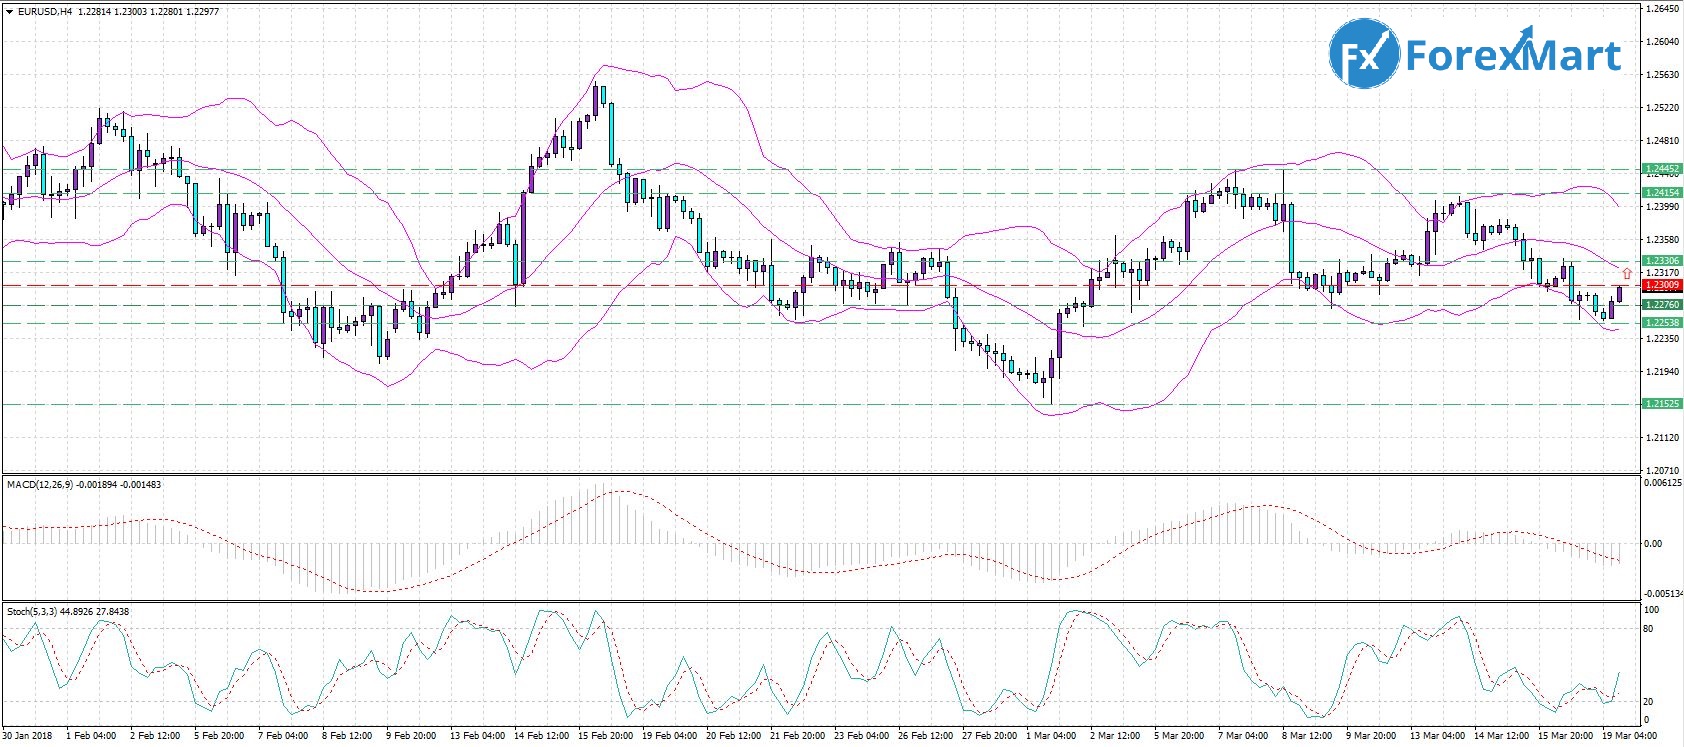Click the Stoch(5,3,3) indicator label
1684x747 pixels.
[x=31, y=612]
